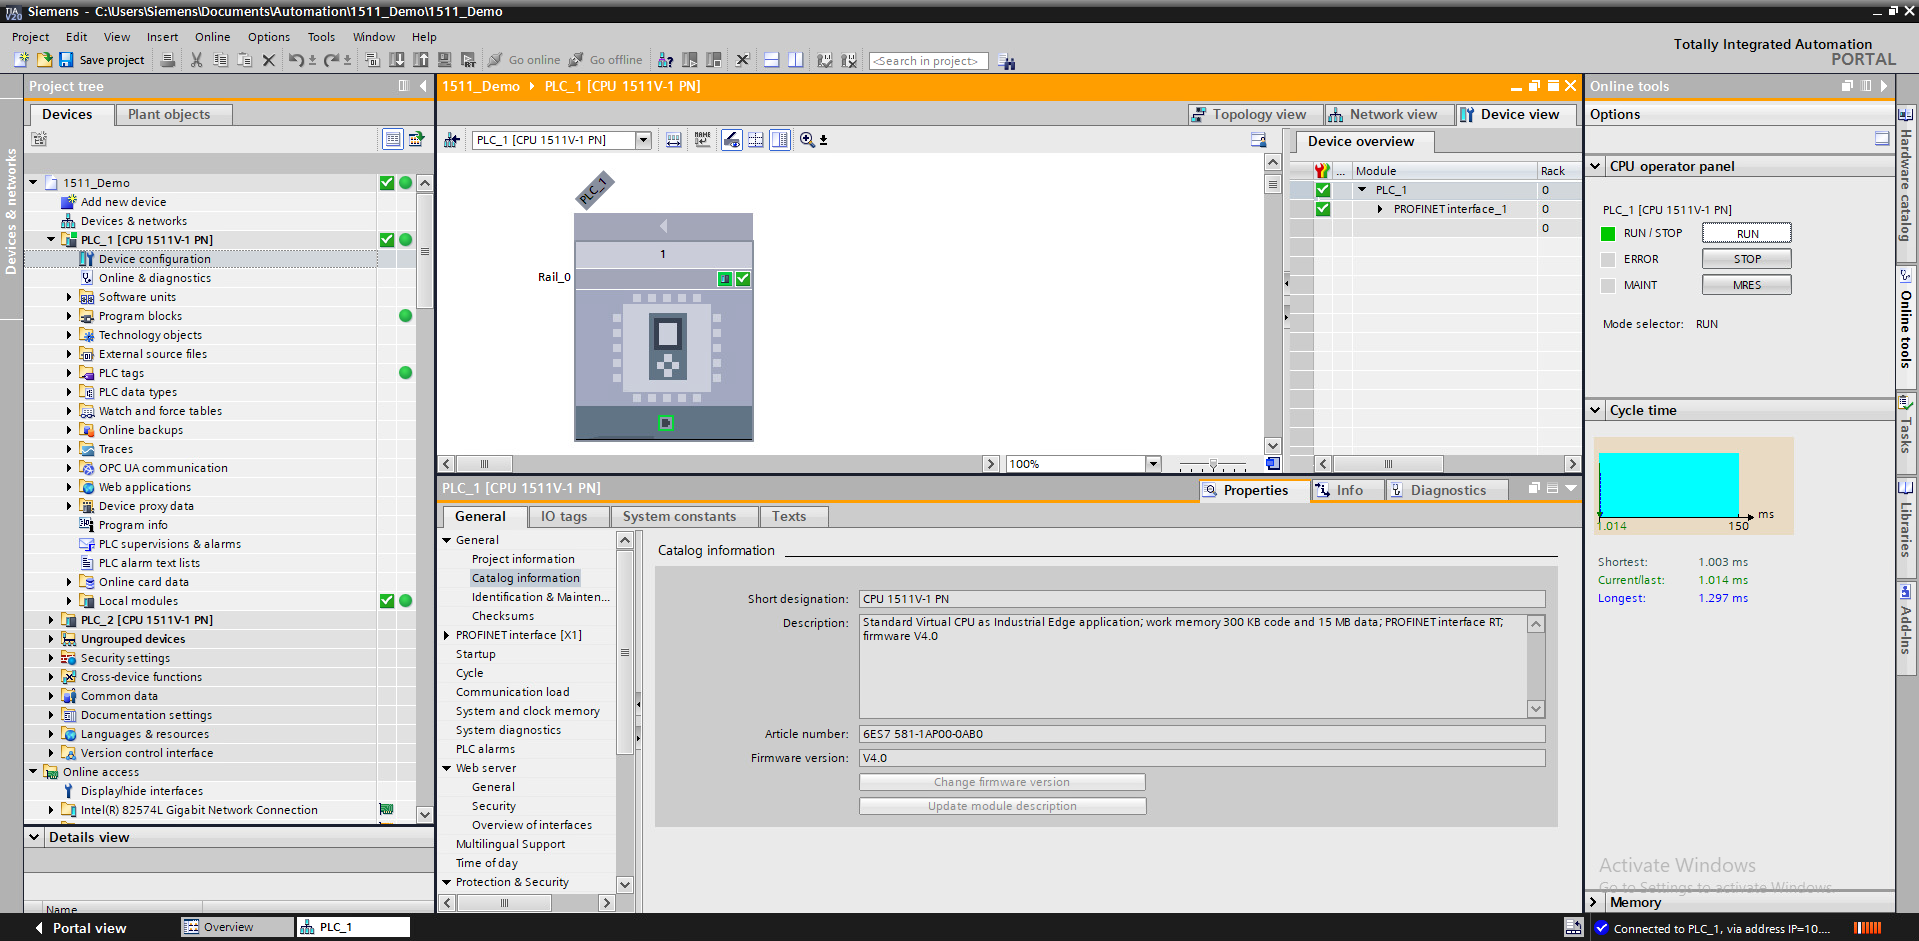Click the ERROR indicator box
This screenshot has height=941, width=1919.
tap(1608, 259)
